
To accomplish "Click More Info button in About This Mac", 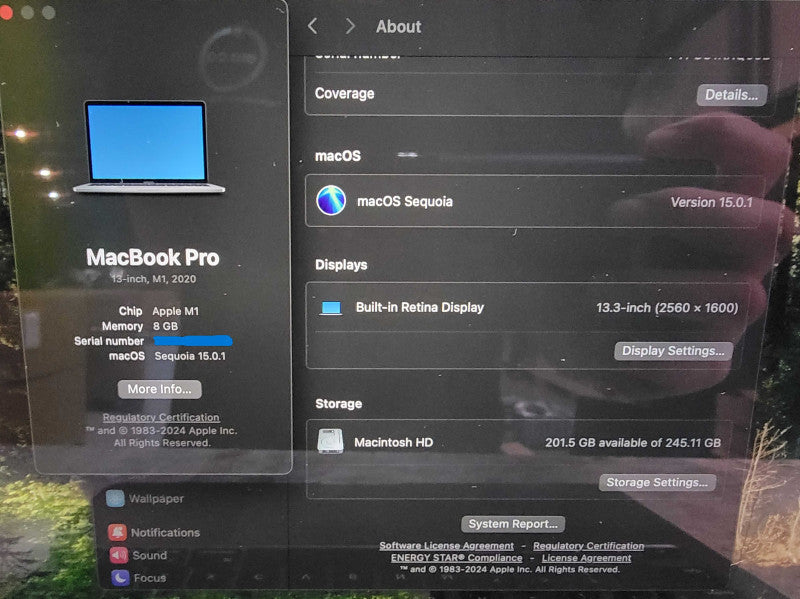I will click(160, 389).
